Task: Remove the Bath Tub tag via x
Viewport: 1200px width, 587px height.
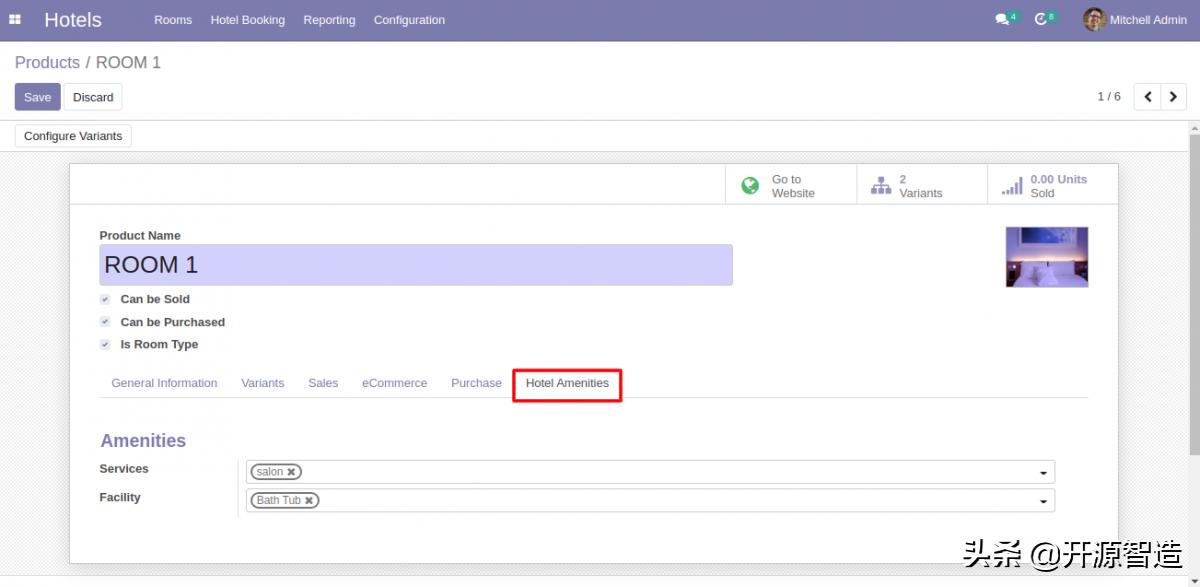Action: (x=309, y=501)
